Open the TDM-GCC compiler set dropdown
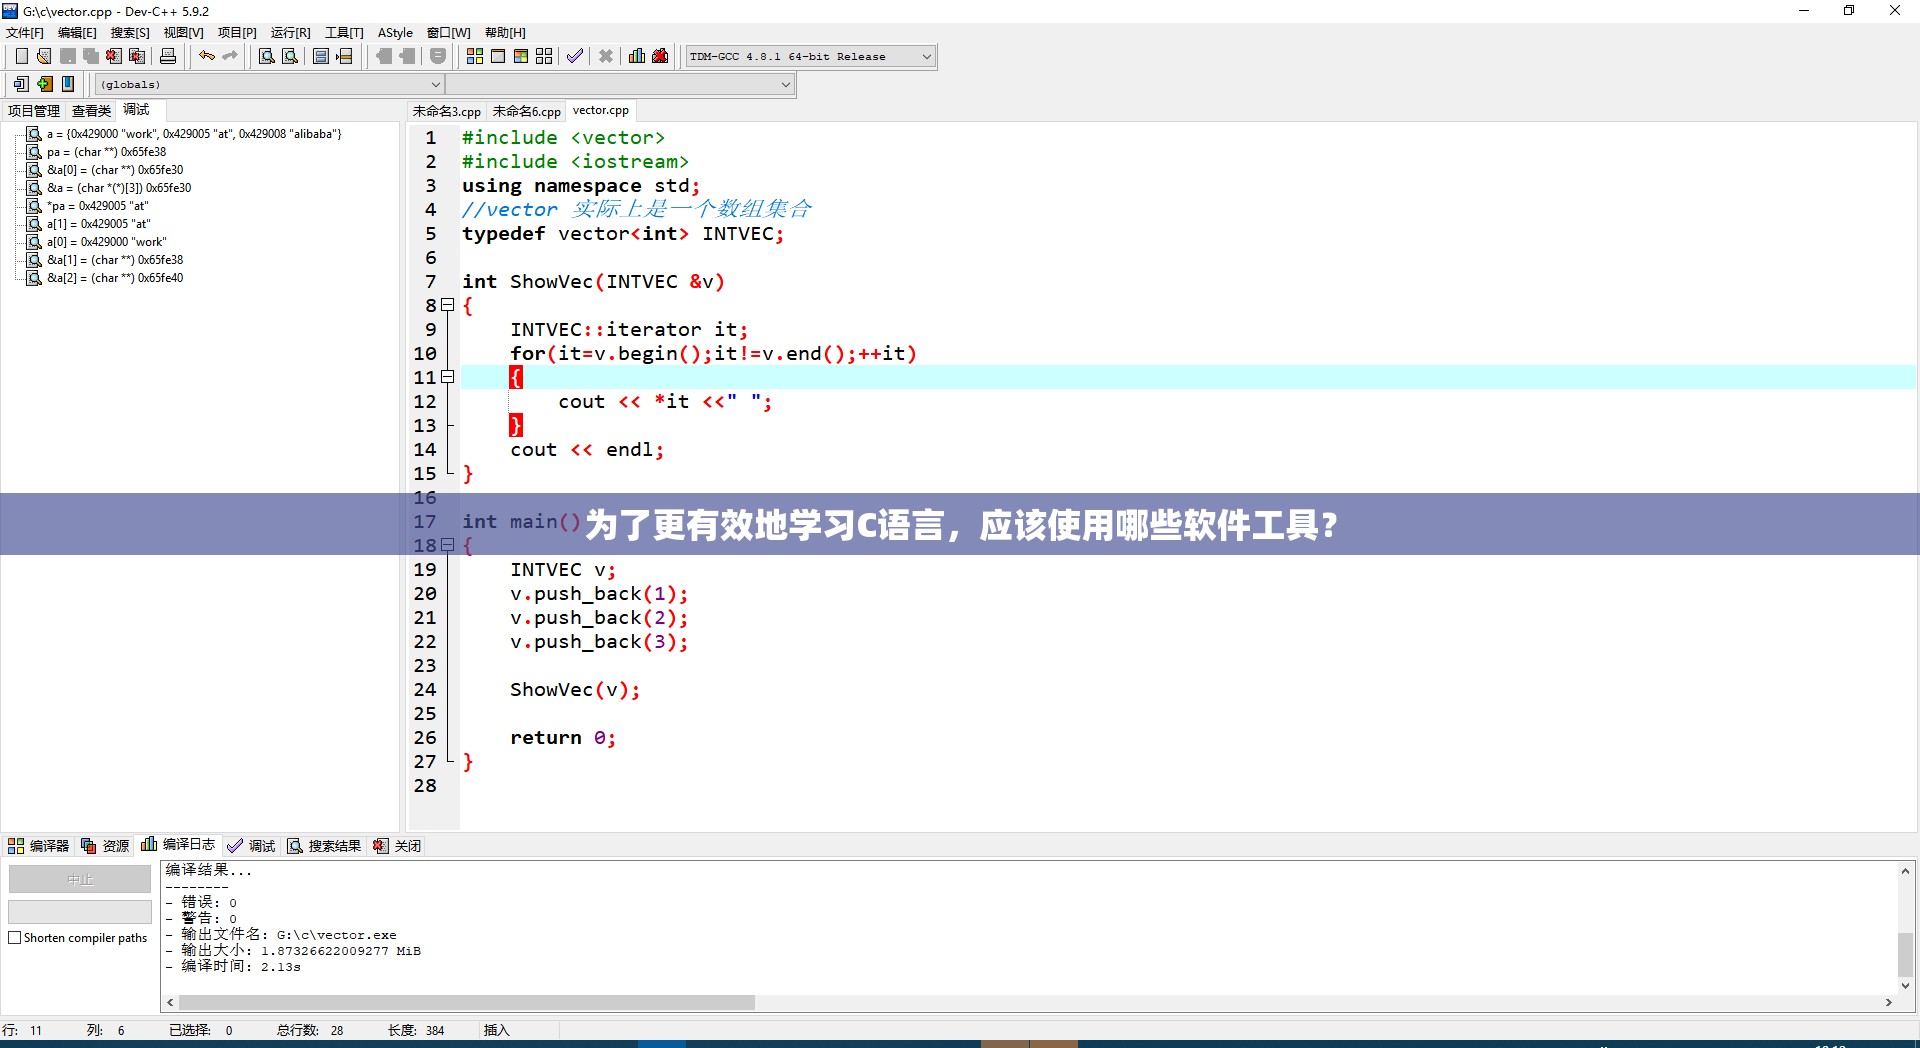Image resolution: width=1920 pixels, height=1048 pixels. (x=810, y=57)
